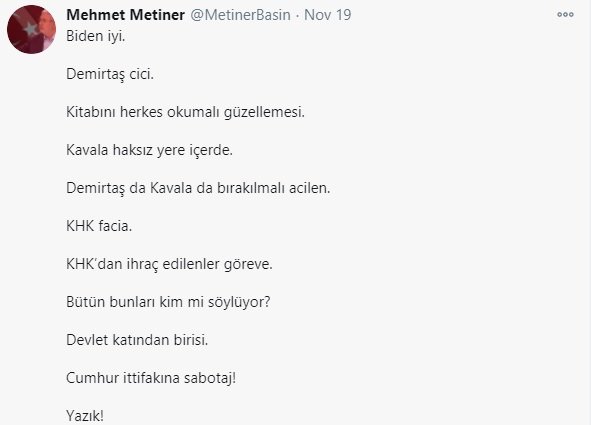This screenshot has width=591, height=425.
Task: Click the final line "Yazık!"
Action: tap(85, 416)
